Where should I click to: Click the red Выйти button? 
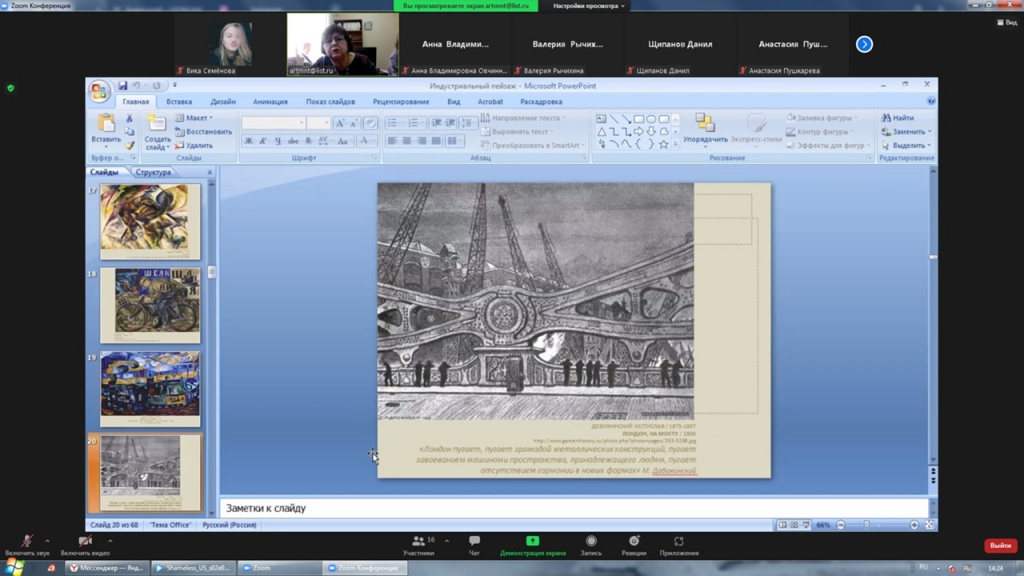1000,546
